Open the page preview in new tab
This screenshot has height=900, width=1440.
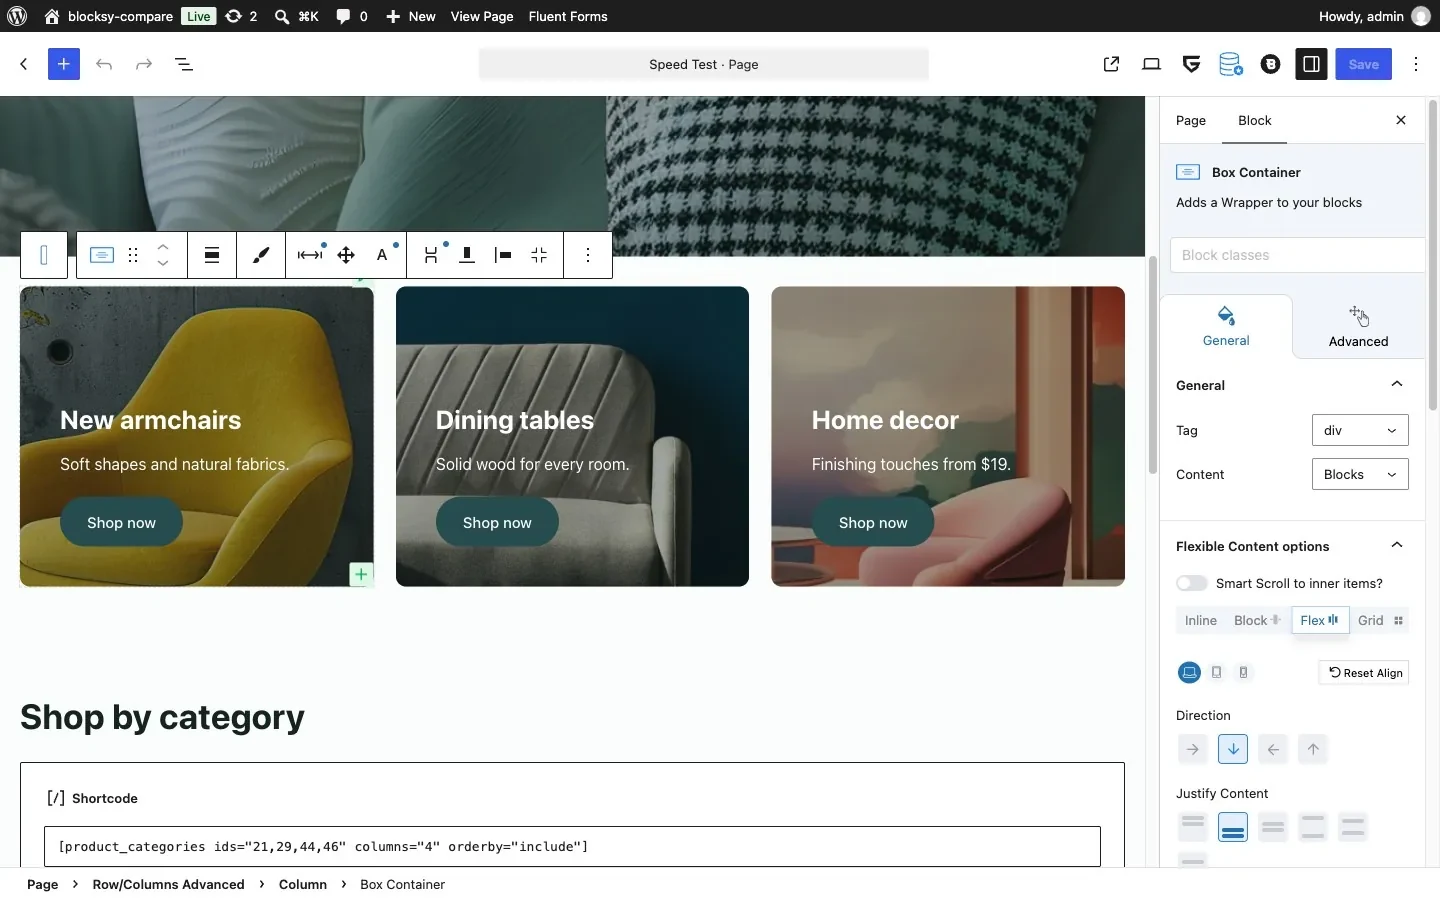tap(1112, 65)
